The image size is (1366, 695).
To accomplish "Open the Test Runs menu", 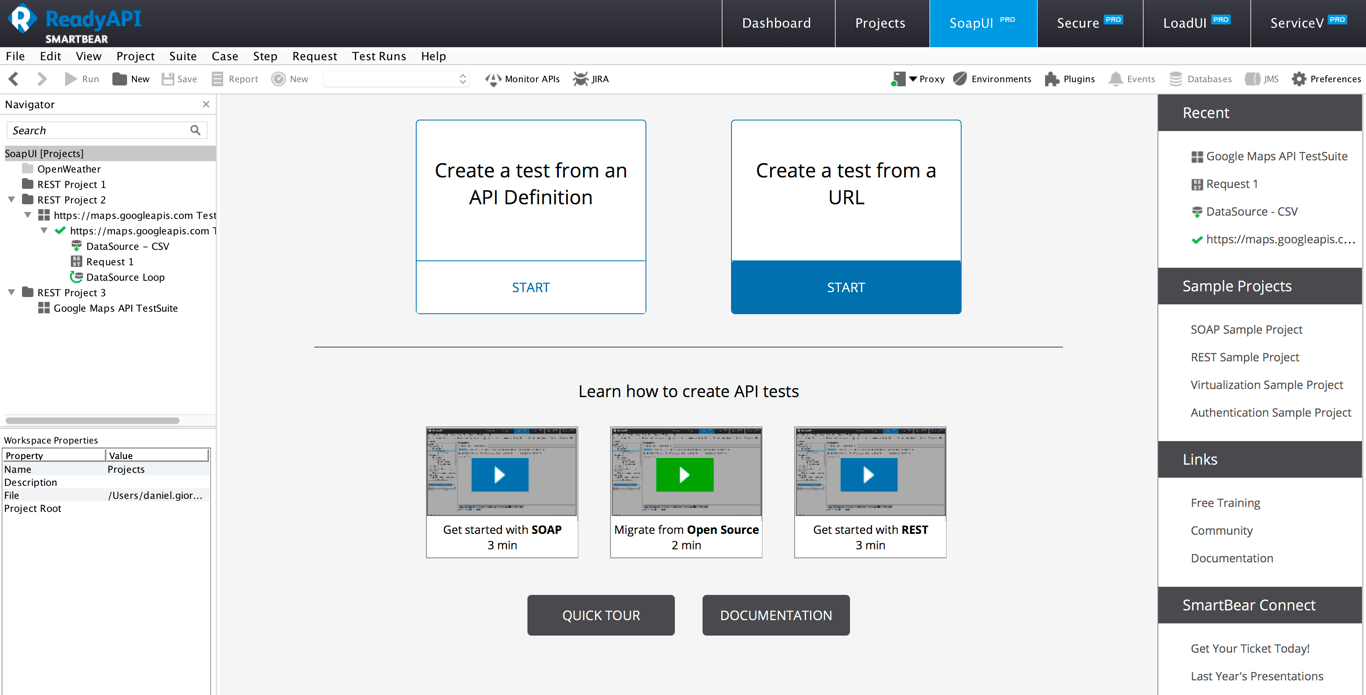I will tap(379, 56).
